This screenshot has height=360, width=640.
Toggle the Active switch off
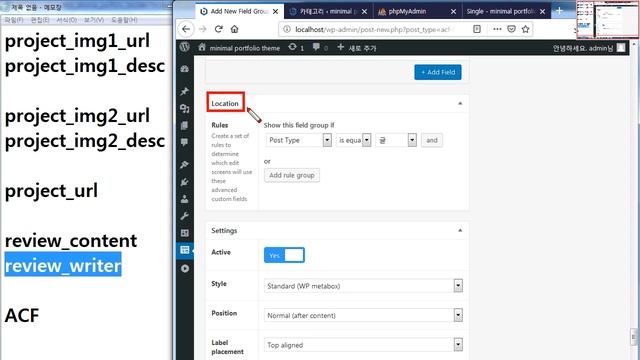[284, 255]
